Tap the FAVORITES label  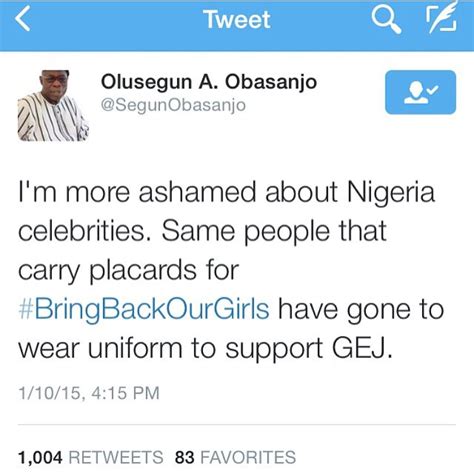point(248,457)
